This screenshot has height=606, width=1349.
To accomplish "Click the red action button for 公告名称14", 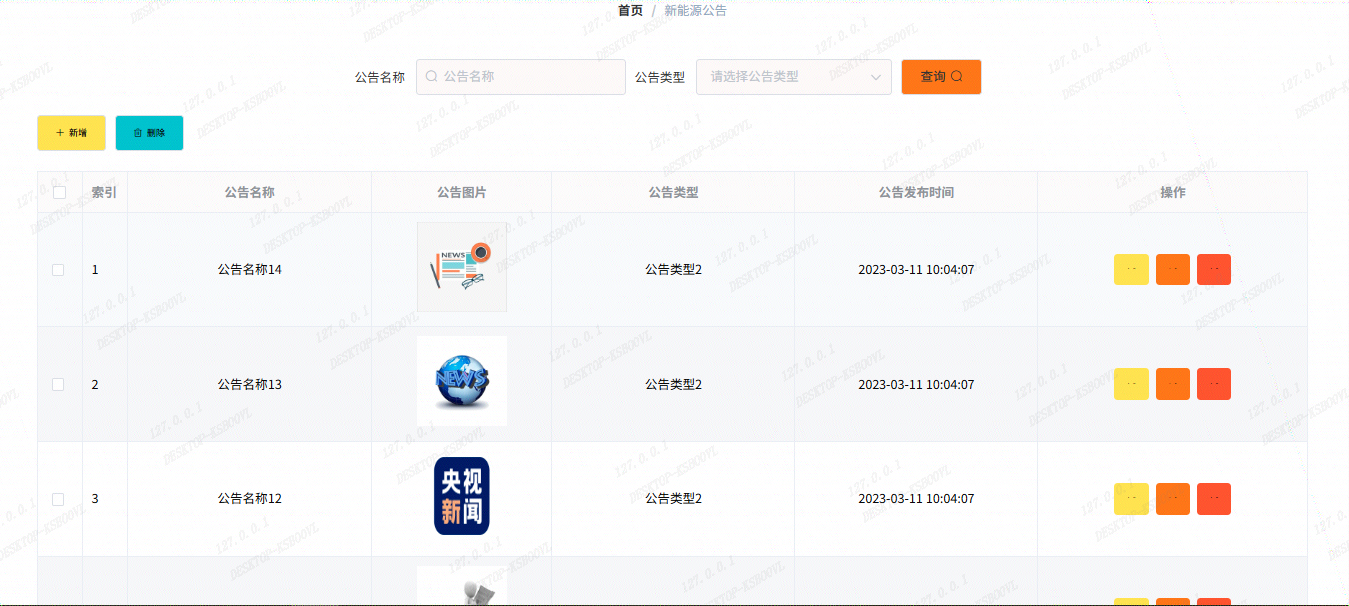I will pos(1214,270).
